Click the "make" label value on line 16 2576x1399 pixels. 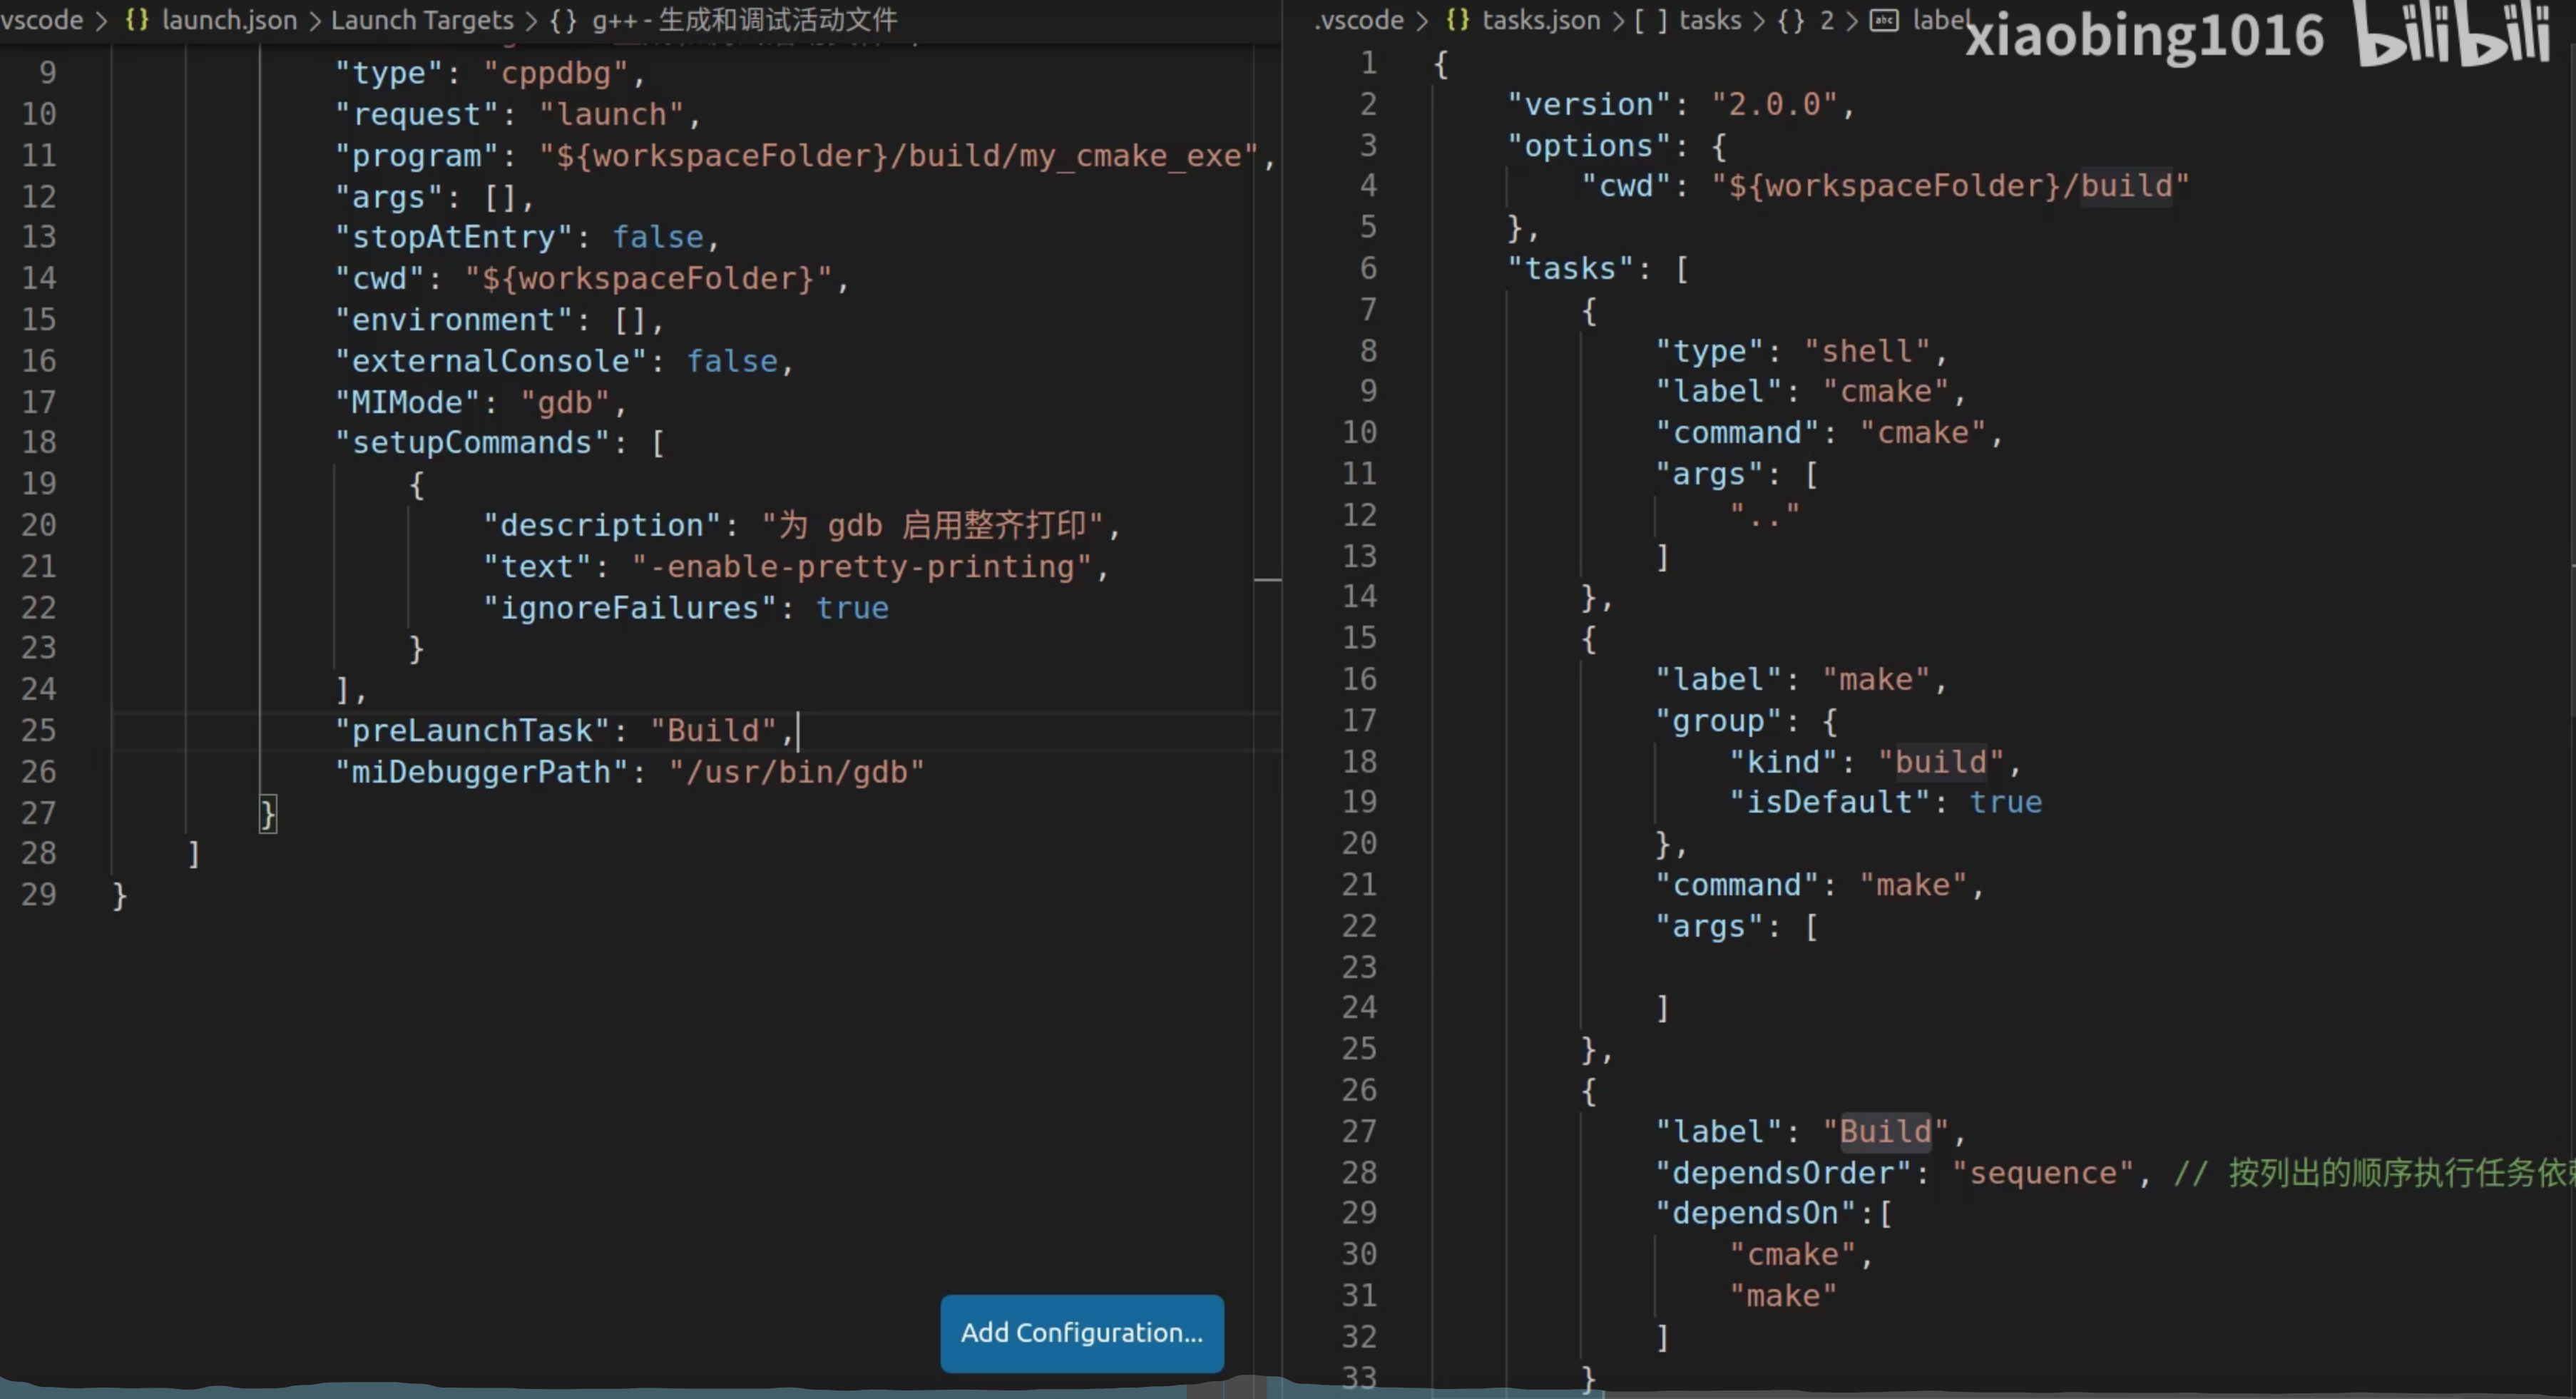click(1877, 680)
